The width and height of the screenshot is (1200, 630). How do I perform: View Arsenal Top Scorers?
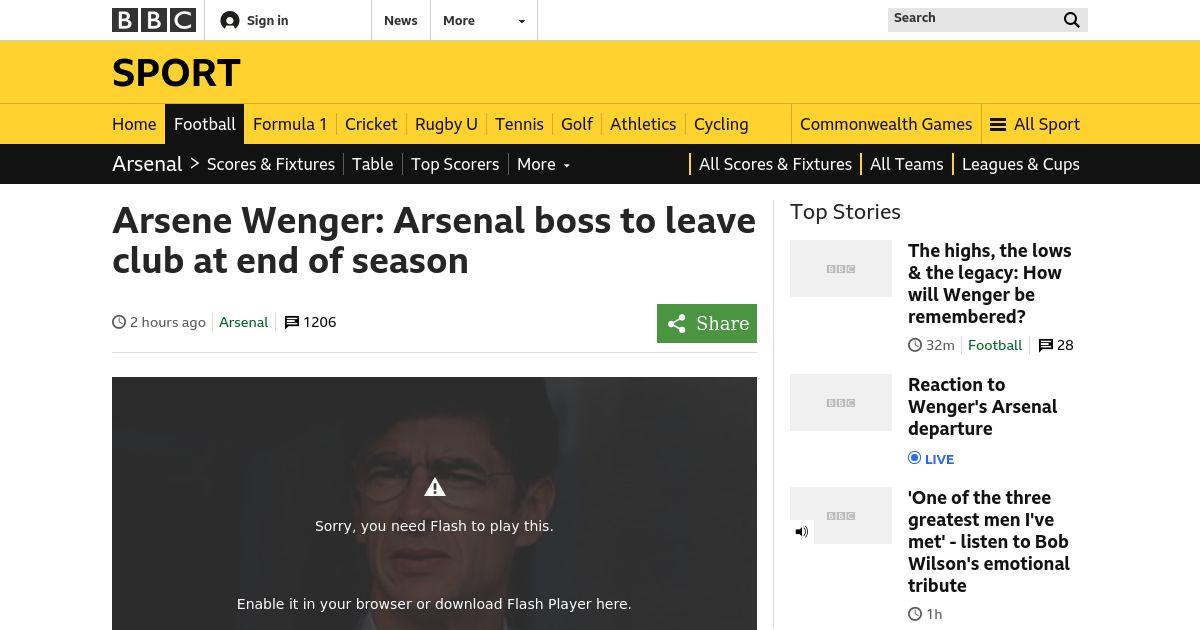point(455,164)
